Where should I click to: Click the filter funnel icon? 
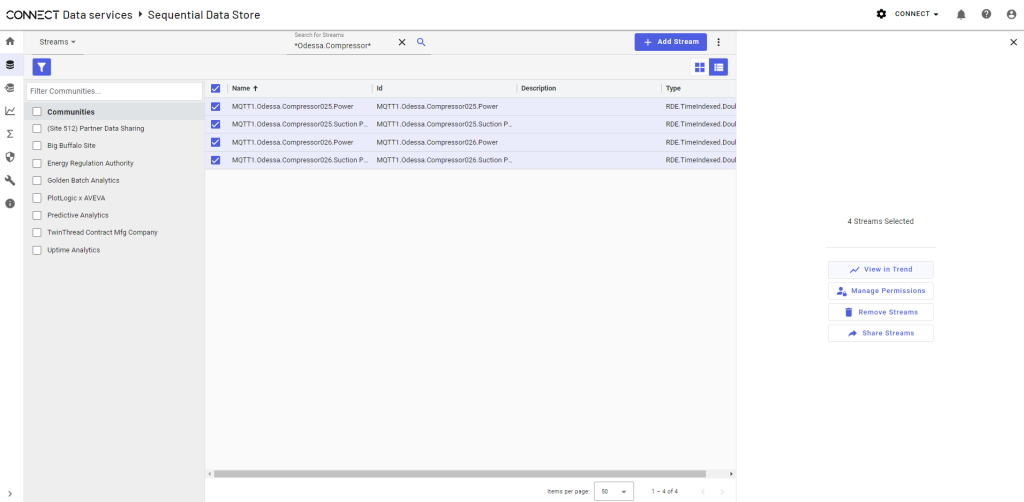pyautogui.click(x=42, y=67)
